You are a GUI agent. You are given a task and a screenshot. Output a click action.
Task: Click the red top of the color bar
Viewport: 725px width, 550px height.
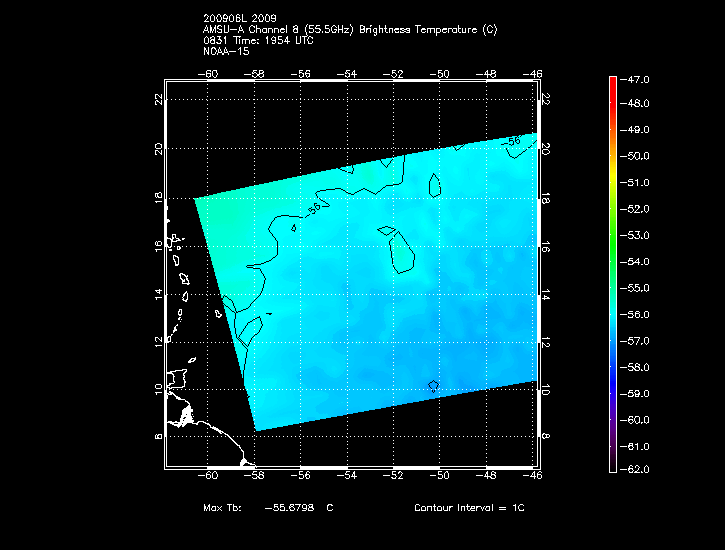612,85
